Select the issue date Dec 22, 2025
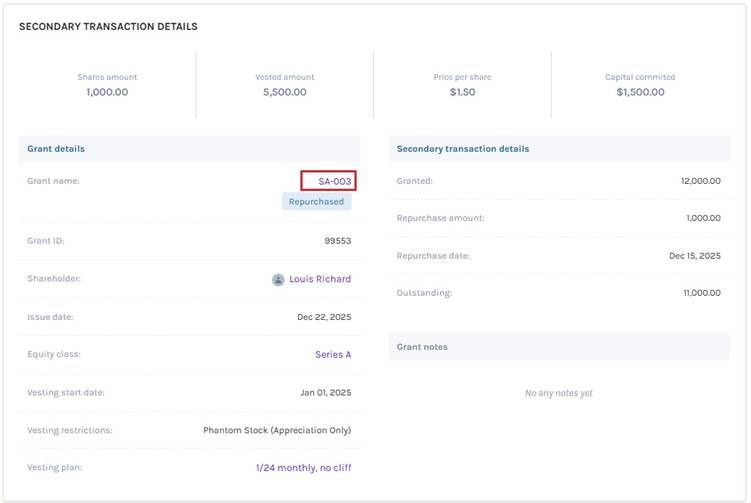The image size is (751, 503). [324, 317]
